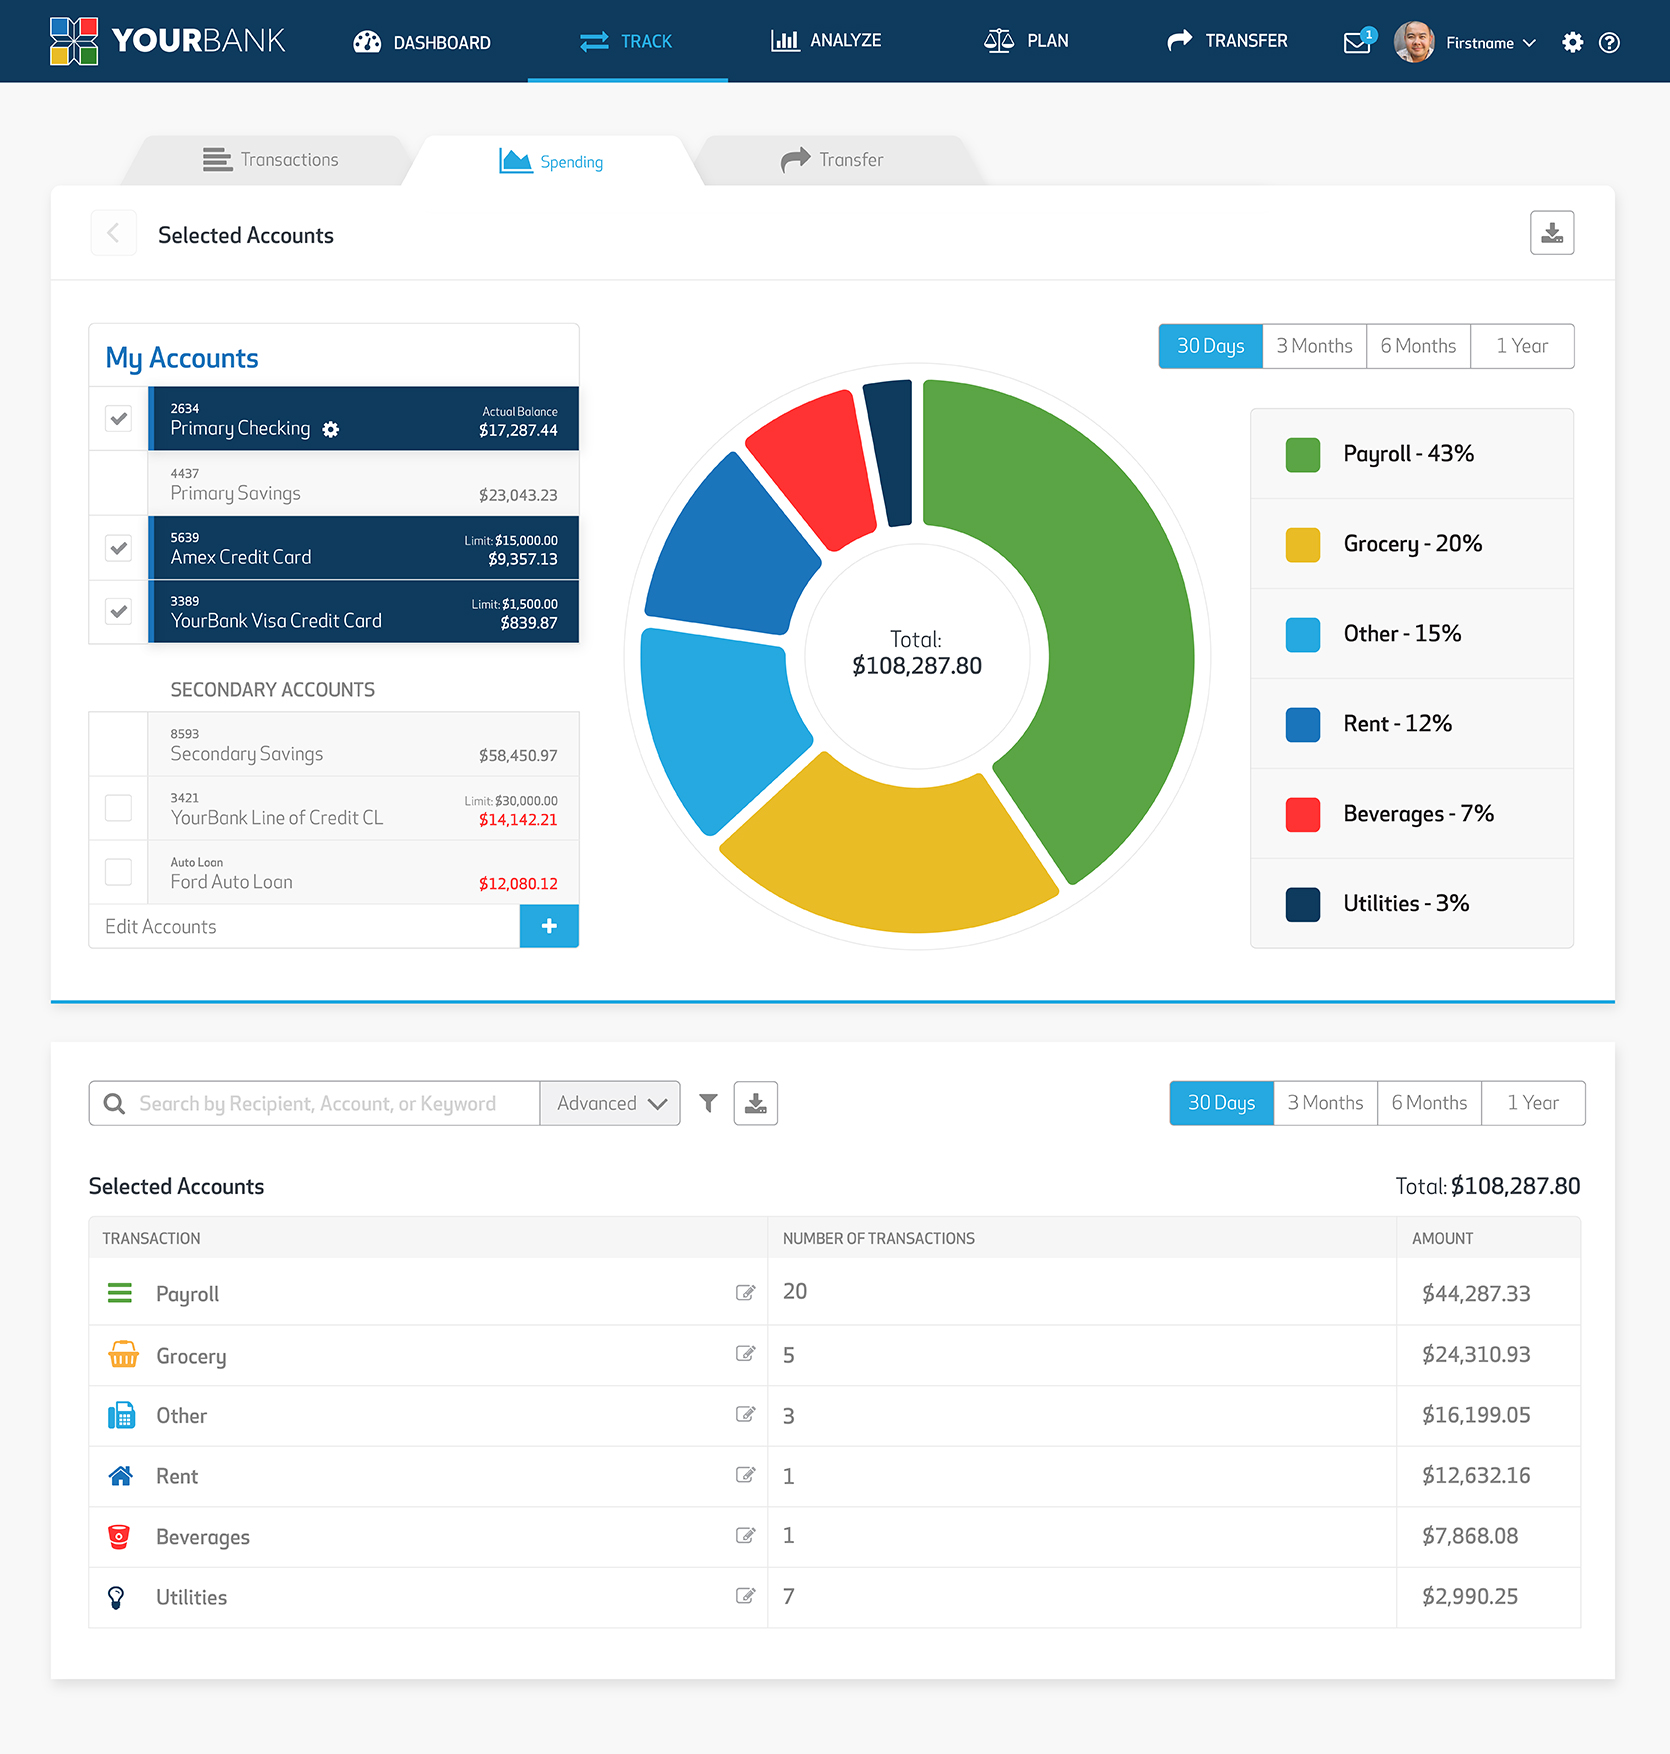This screenshot has height=1754, width=1670.
Task: Click the navy Utilities legend swatch
Action: coord(1303,905)
